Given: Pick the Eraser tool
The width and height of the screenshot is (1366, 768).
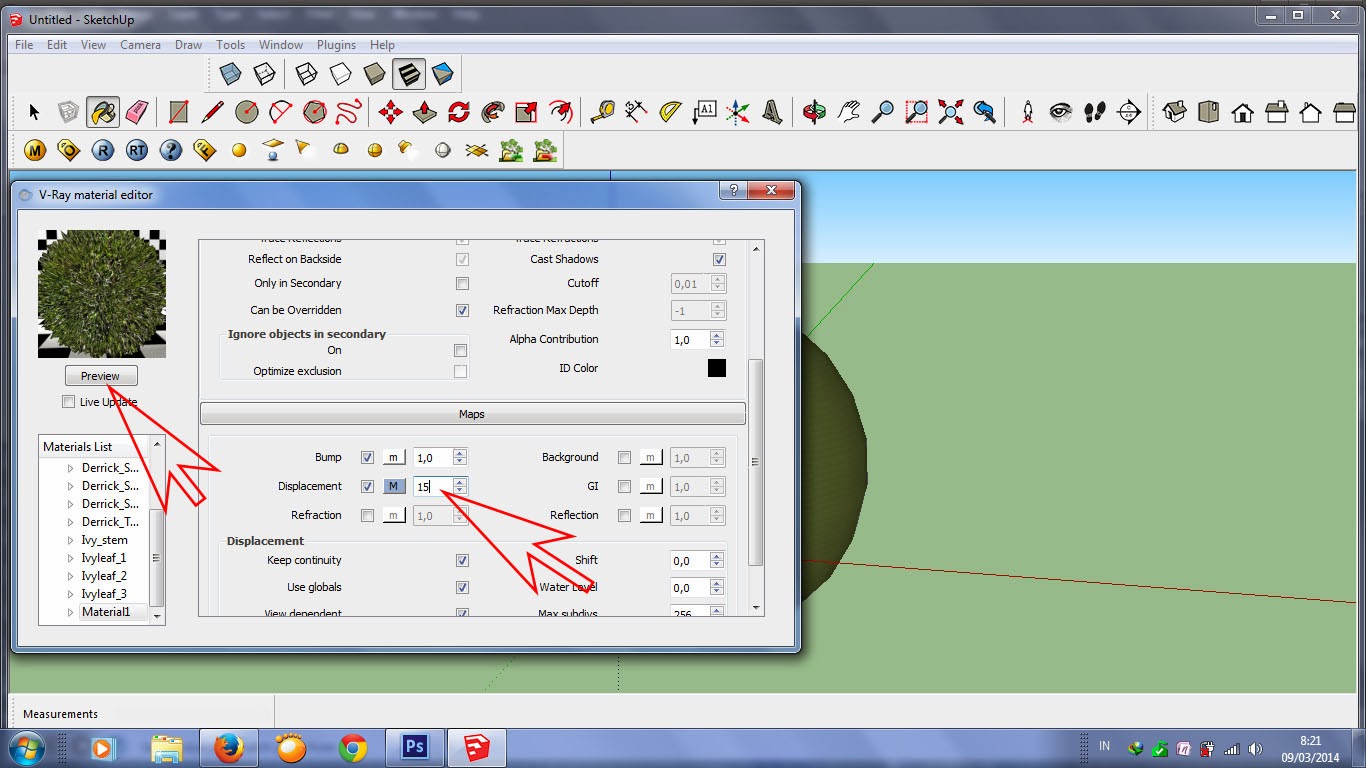Looking at the screenshot, I should click(137, 112).
